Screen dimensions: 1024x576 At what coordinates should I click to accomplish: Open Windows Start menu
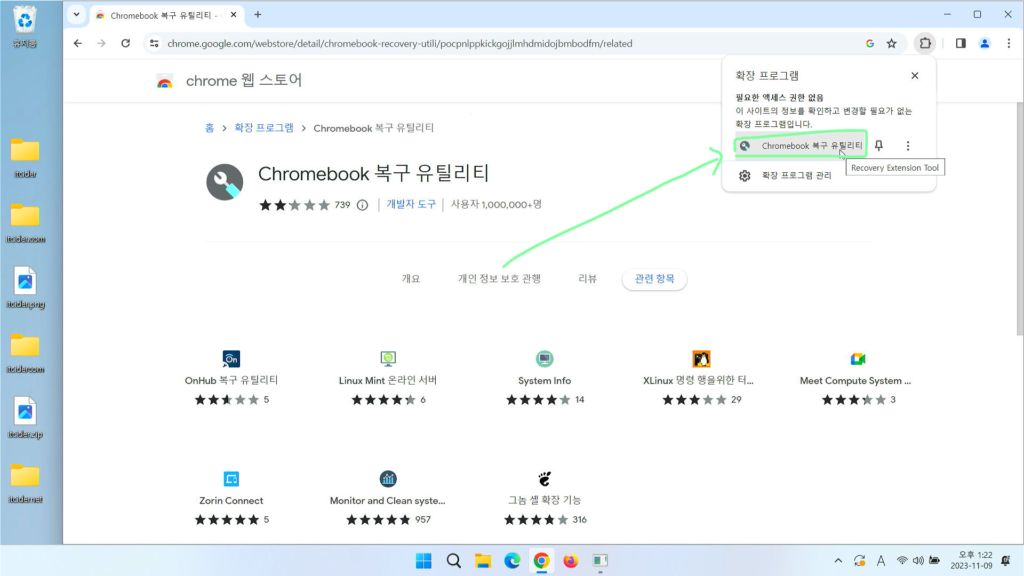click(423, 561)
